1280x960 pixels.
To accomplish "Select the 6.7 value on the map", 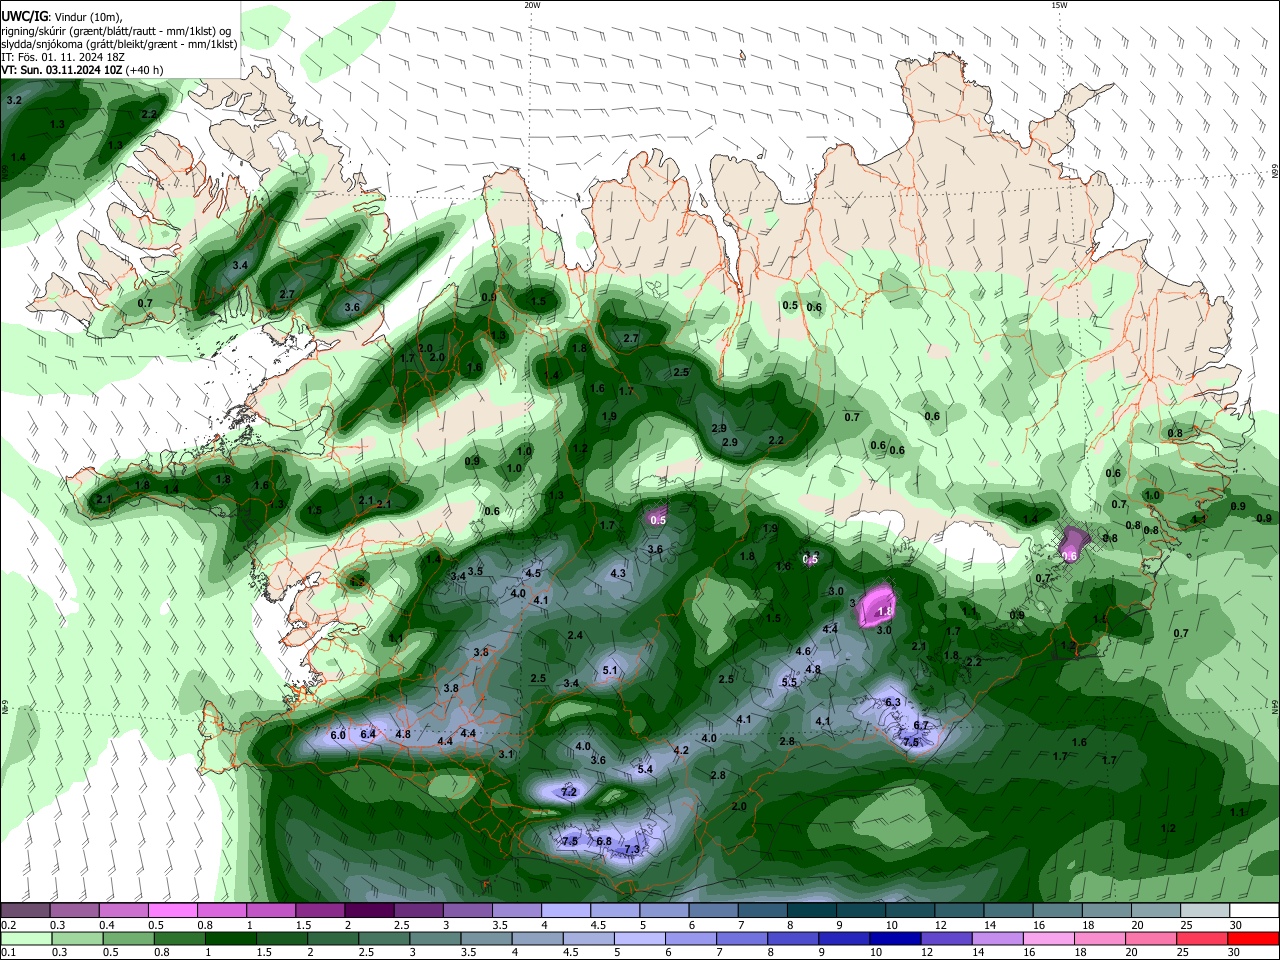I will tap(921, 725).
